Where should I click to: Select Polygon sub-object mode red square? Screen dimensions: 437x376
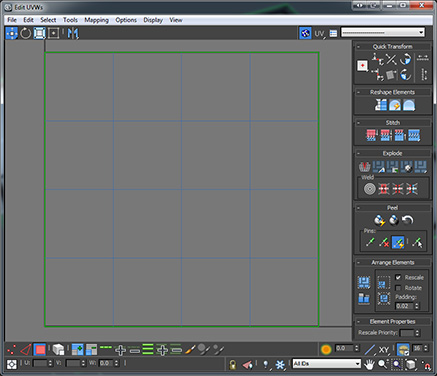click(x=40, y=350)
